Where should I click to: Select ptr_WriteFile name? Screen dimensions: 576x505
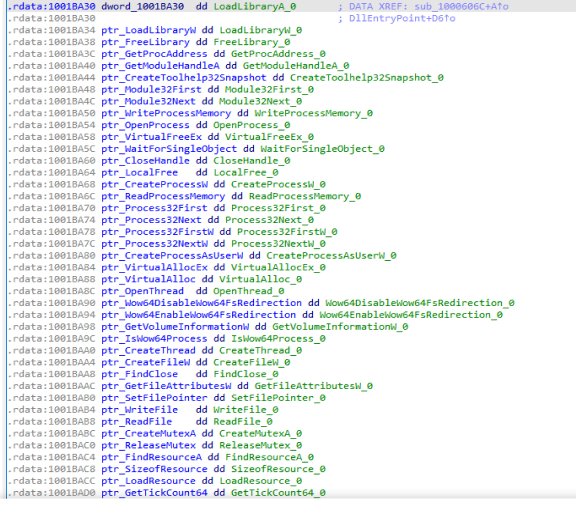pyautogui.click(x=140, y=410)
